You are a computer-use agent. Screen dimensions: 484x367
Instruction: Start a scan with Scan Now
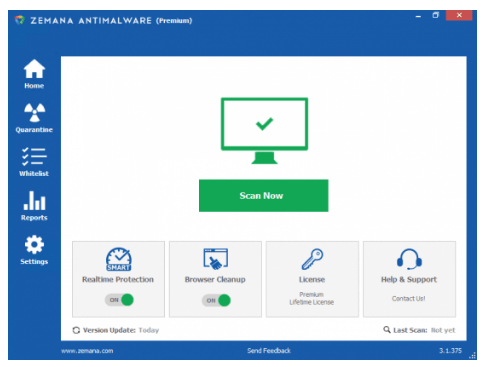(263, 196)
